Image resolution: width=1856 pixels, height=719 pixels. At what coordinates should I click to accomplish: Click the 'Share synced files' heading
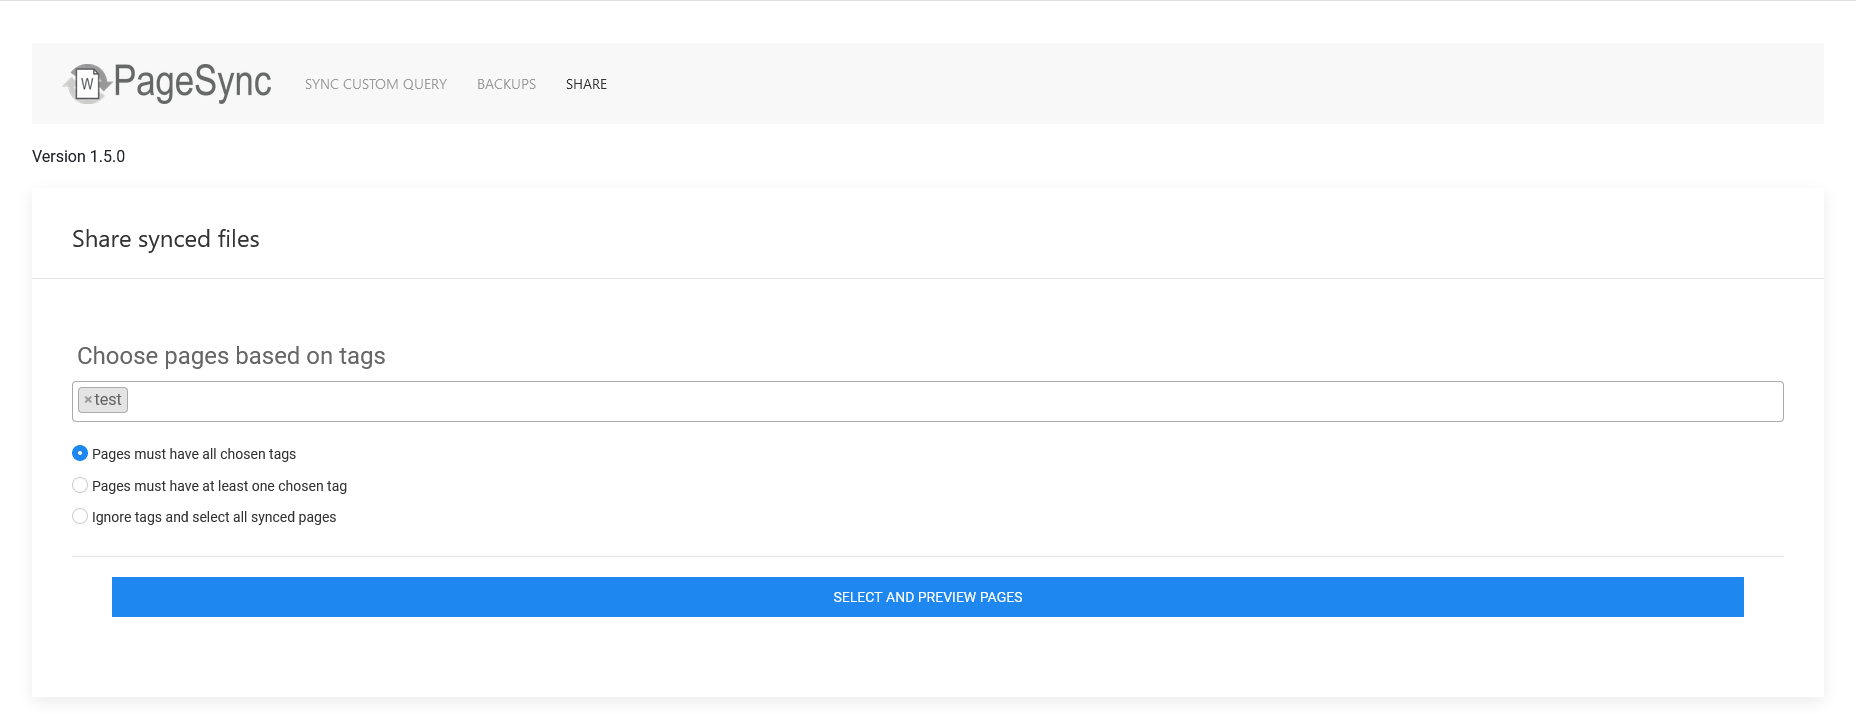pos(166,239)
